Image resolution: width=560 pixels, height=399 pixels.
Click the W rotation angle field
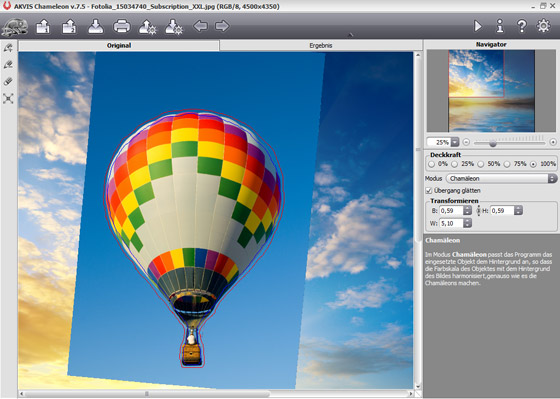tap(451, 223)
